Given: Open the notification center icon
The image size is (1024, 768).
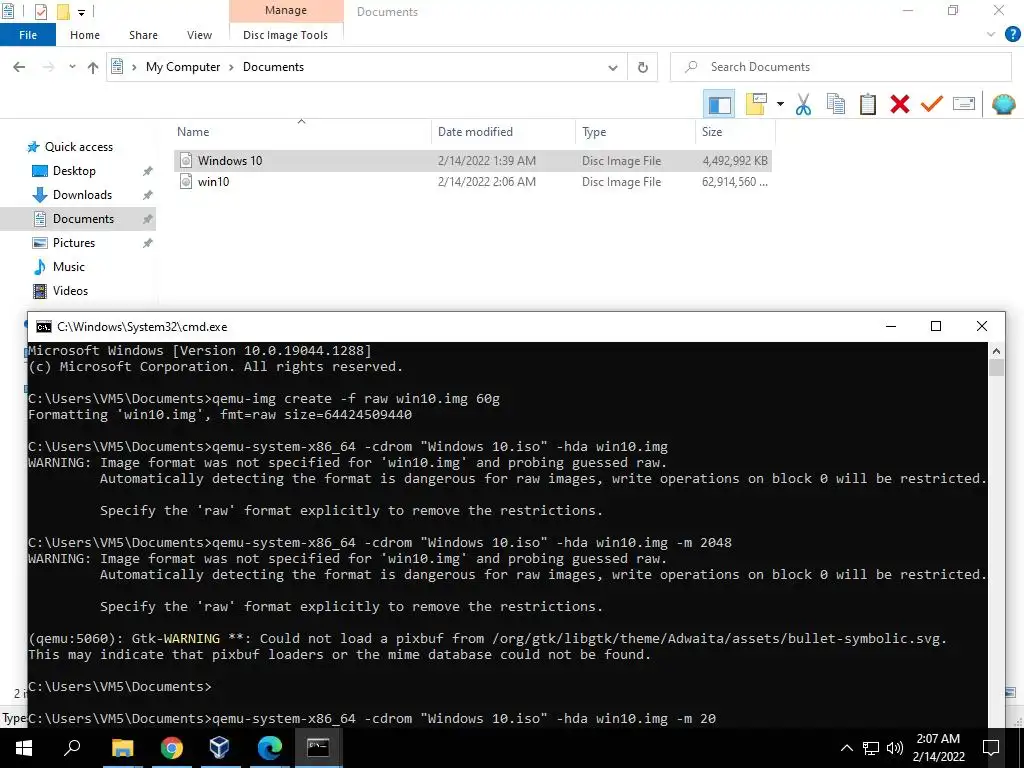Looking at the screenshot, I should coord(991,748).
